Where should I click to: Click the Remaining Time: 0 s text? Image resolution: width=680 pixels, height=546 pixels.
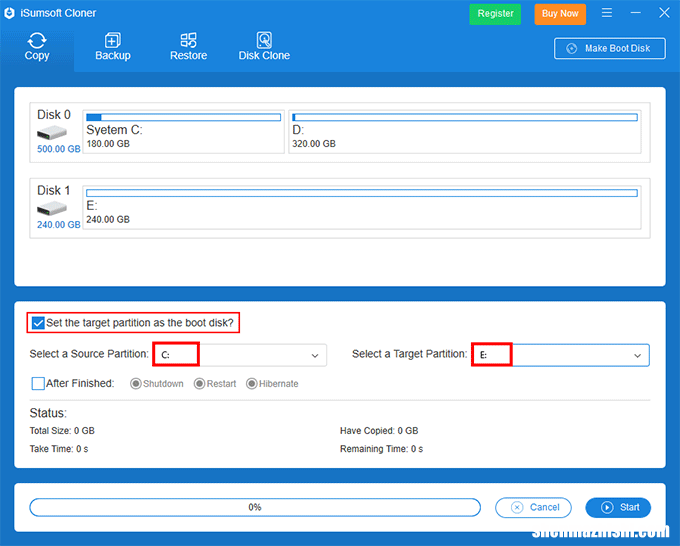381,449
